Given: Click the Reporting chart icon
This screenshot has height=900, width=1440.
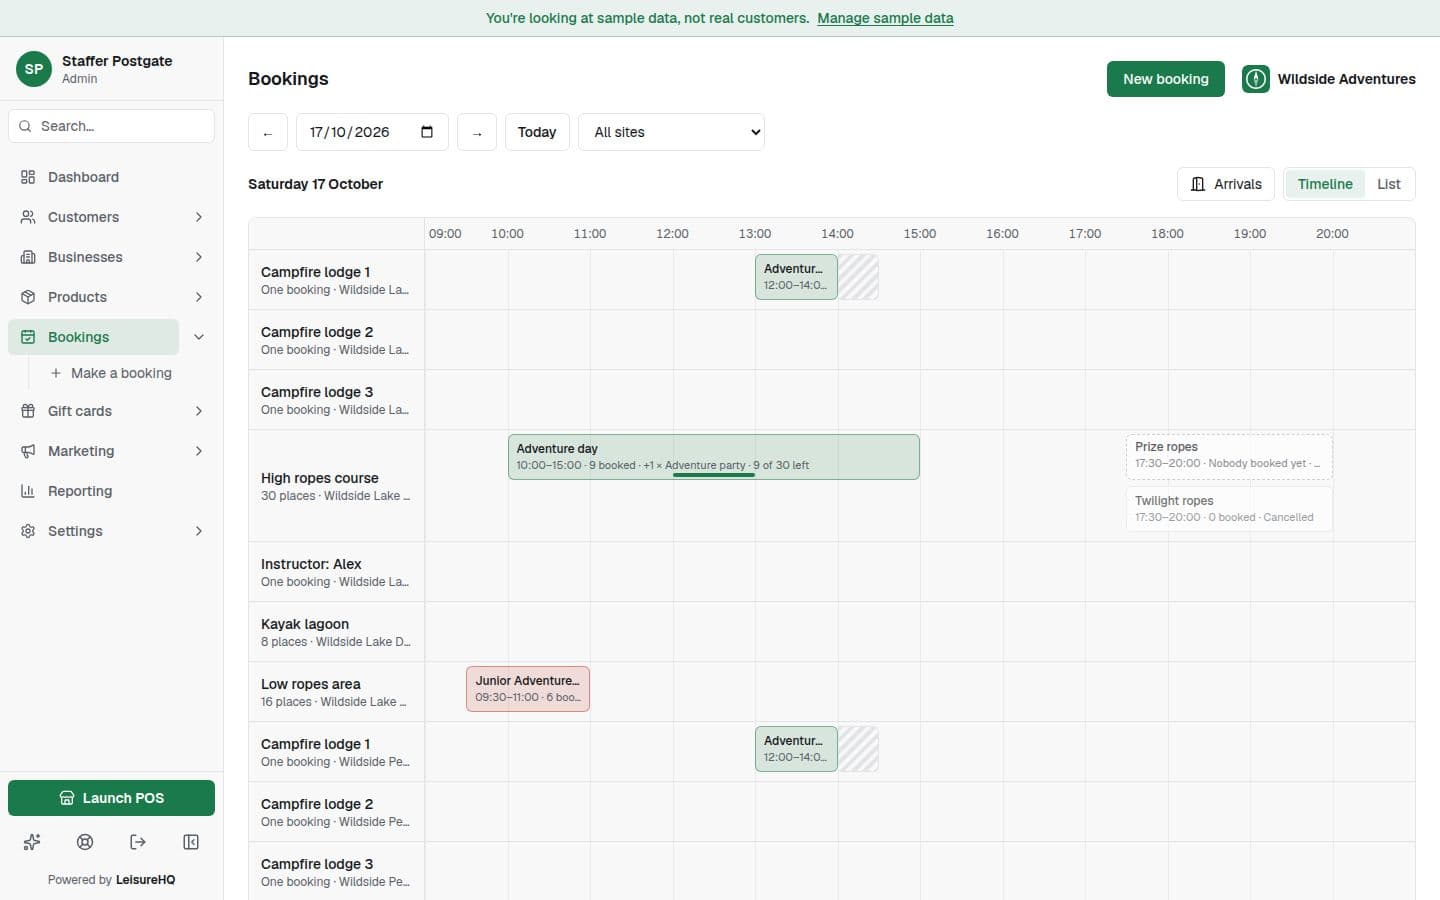Looking at the screenshot, I should point(28,491).
